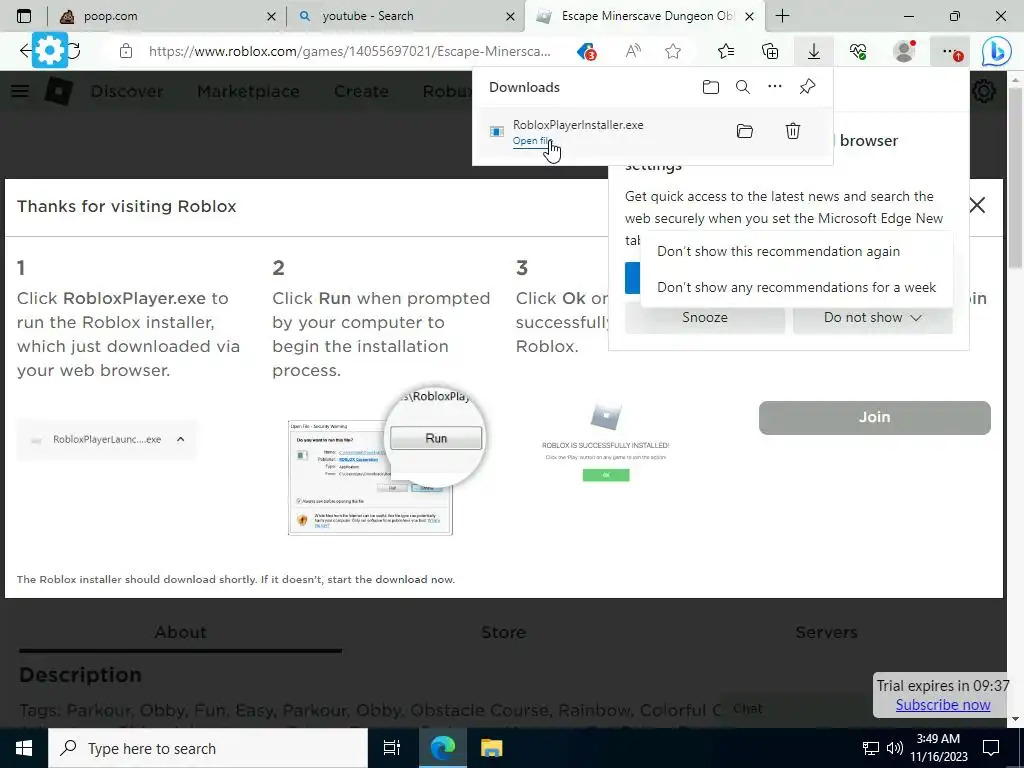Open a new browser tab
This screenshot has height=768, width=1024.
[782, 16]
